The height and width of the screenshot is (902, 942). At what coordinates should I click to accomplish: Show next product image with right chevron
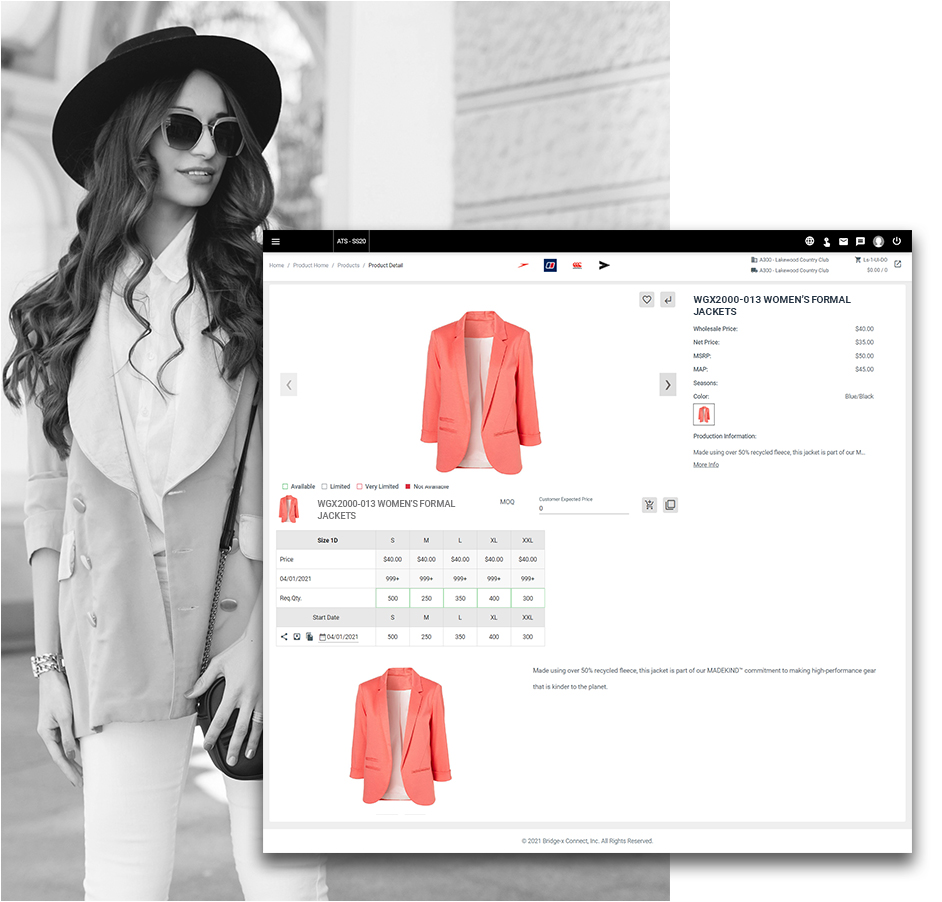click(x=668, y=384)
